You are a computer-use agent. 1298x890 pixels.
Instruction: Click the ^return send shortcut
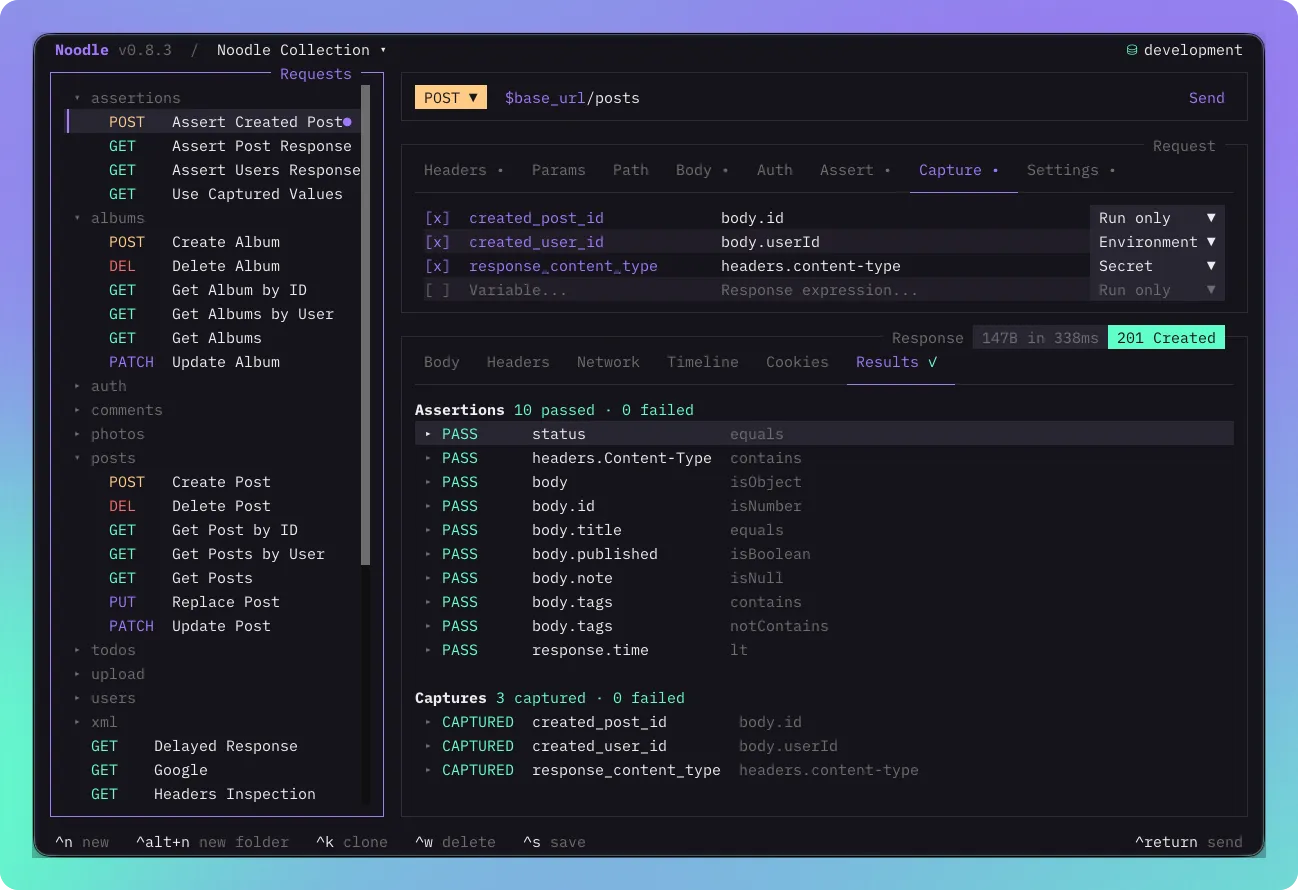pyautogui.click(x=1188, y=842)
